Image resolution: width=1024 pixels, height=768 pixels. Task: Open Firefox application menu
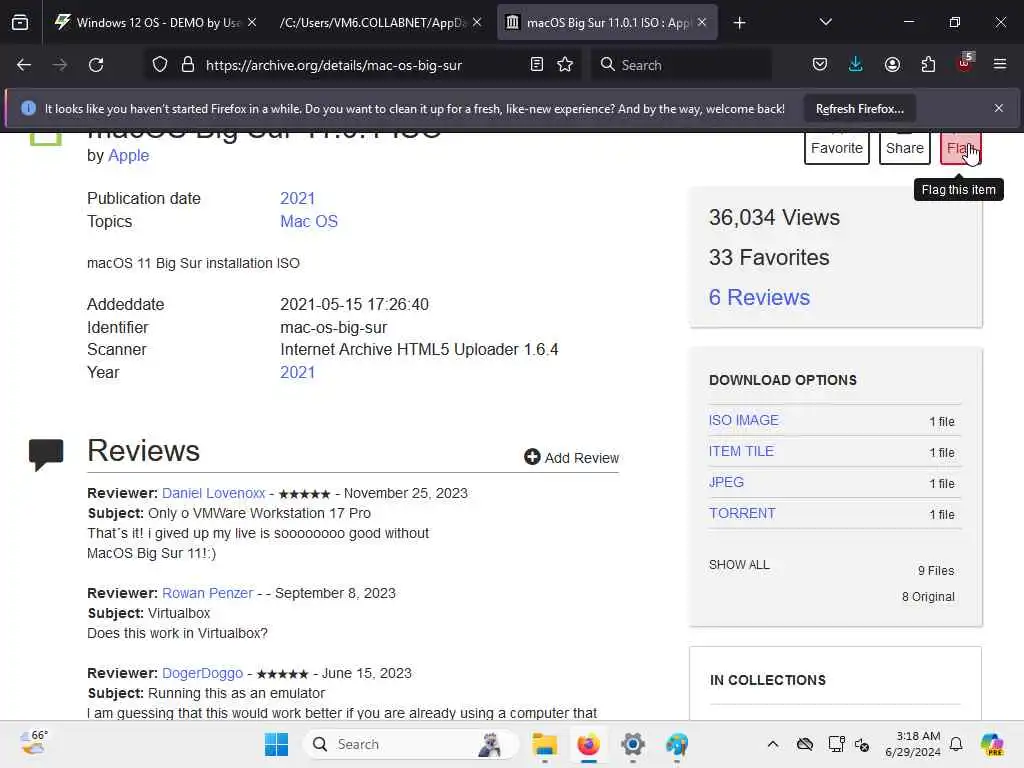tap(1000, 65)
